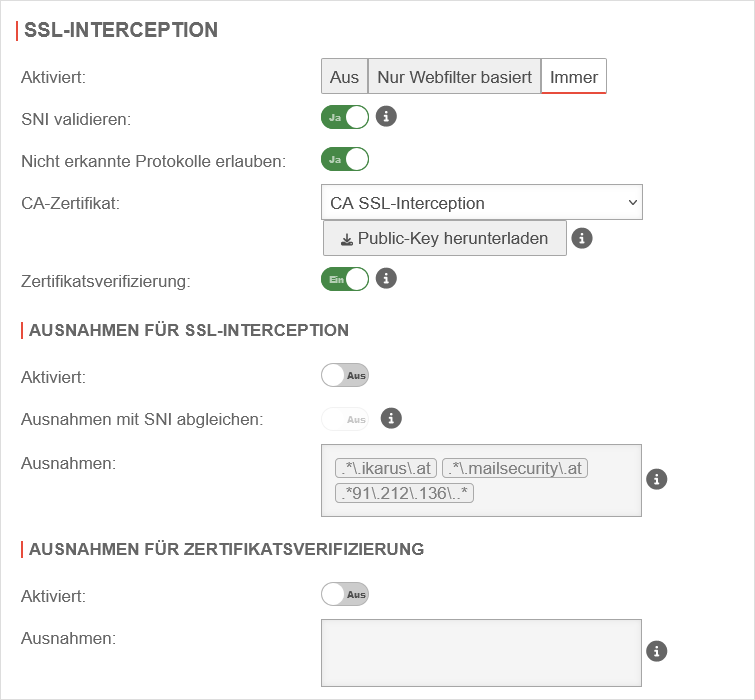Click the .*\.ikarus\.at exception tag
This screenshot has height=700, width=755.
386,468
